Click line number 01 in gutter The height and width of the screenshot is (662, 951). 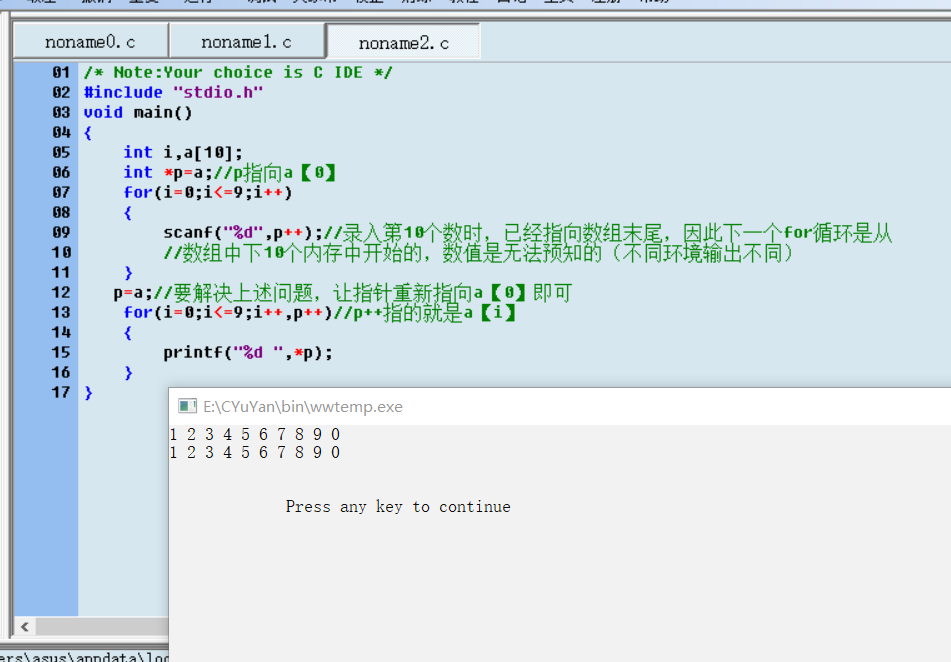61,73
